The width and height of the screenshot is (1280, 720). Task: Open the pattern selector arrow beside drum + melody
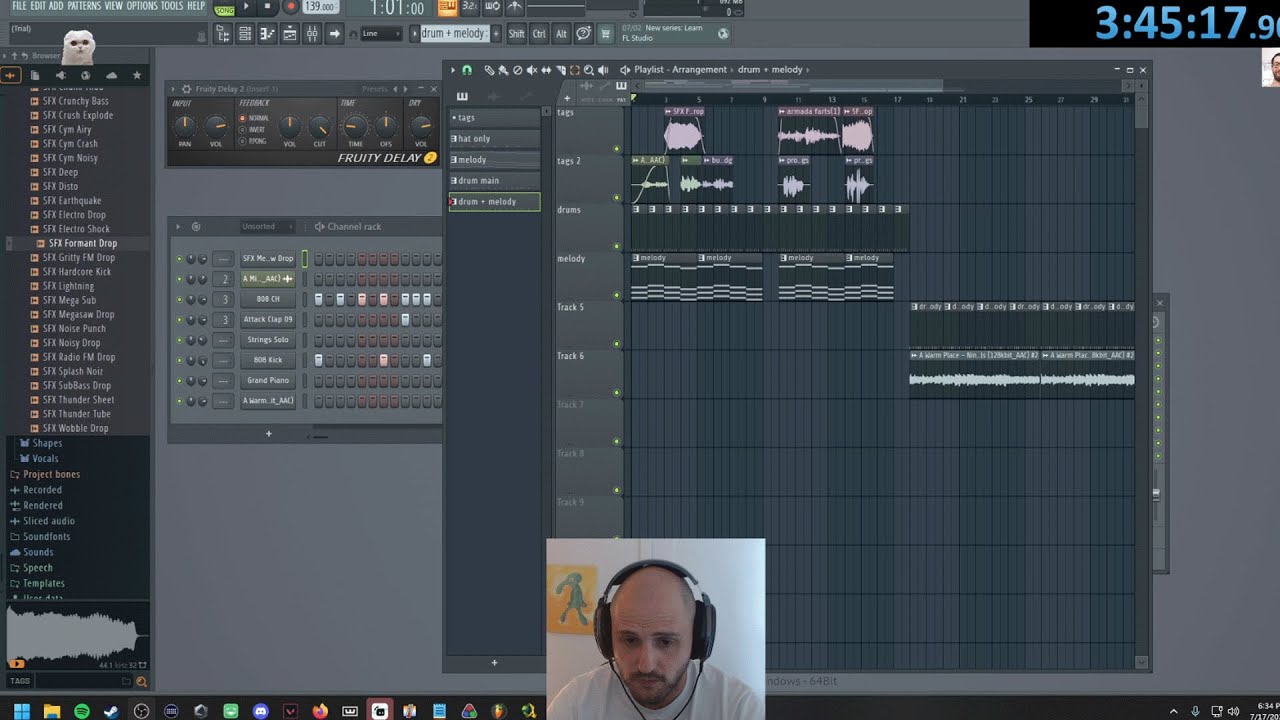coord(414,34)
